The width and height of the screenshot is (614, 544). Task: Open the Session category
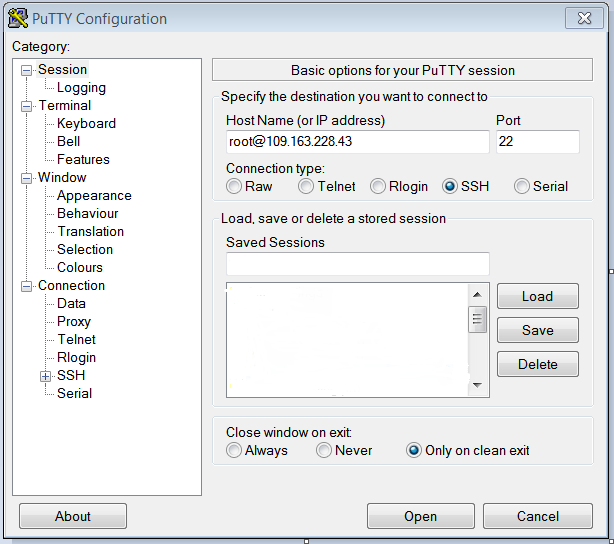click(x=62, y=69)
